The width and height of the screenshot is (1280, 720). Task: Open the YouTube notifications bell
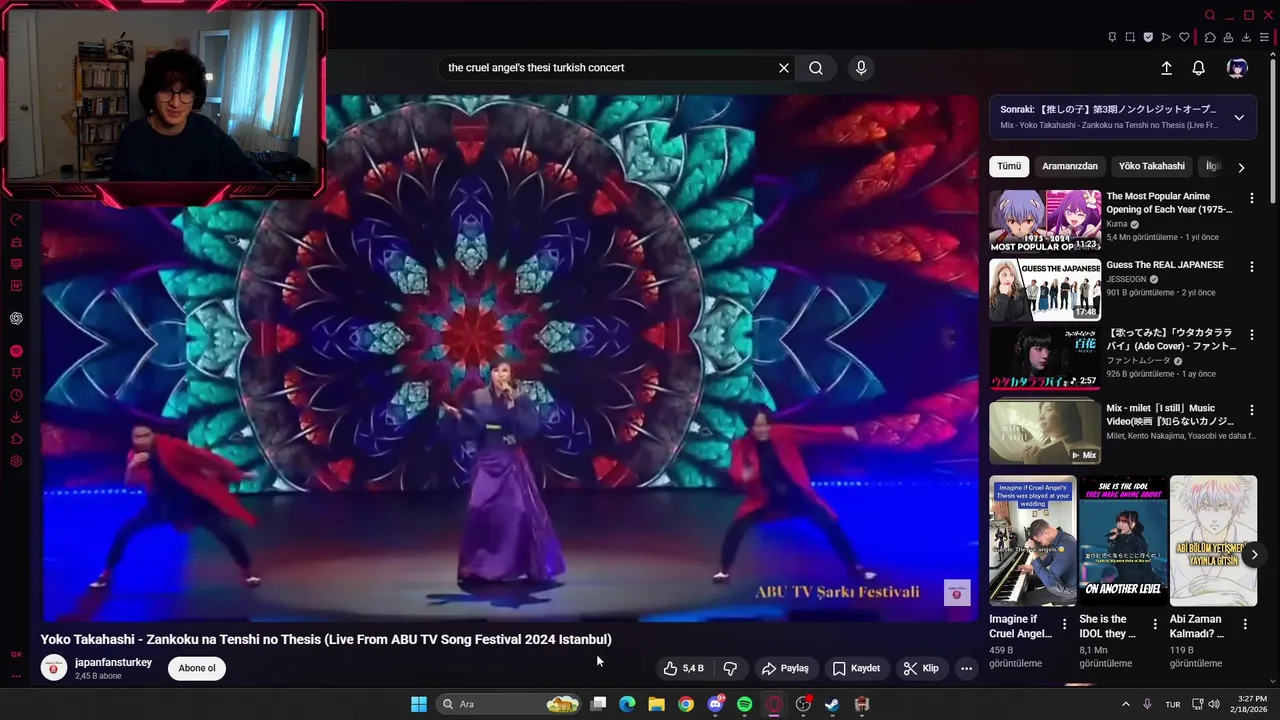(1198, 68)
